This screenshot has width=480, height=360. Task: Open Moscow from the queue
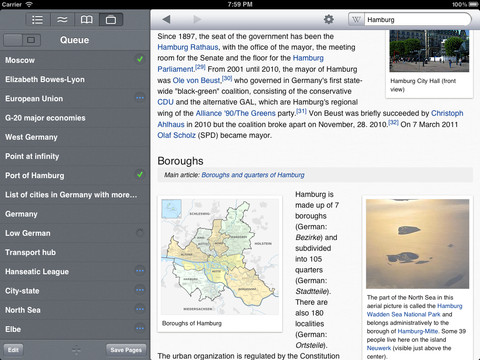(x=75, y=60)
